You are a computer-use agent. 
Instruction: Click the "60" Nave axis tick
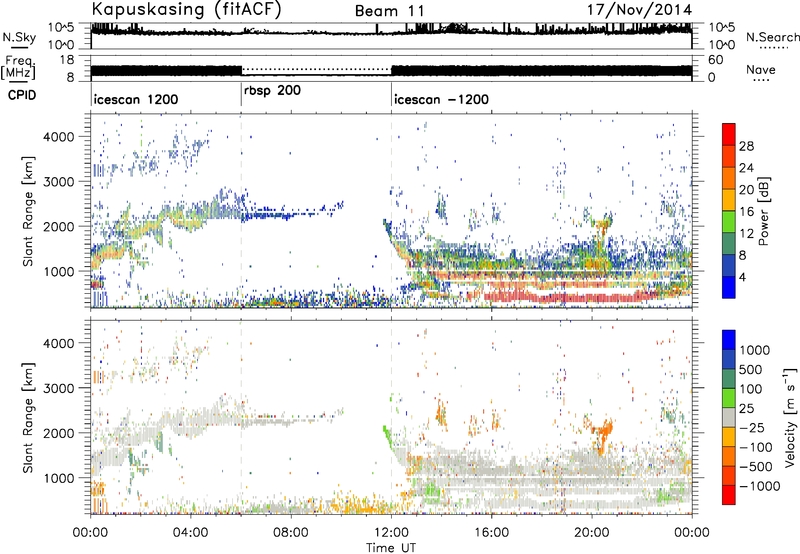click(x=715, y=60)
